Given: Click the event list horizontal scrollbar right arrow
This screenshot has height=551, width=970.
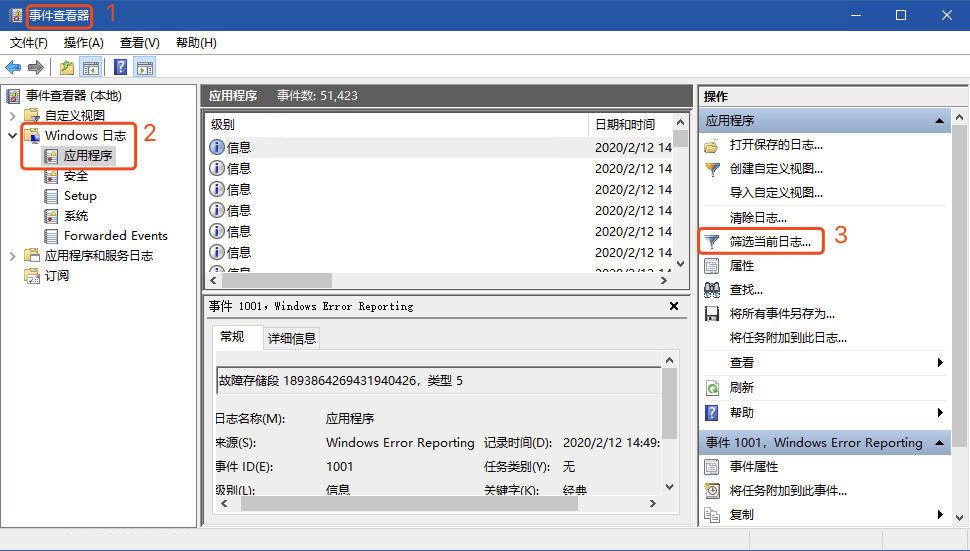Looking at the screenshot, I should pos(664,280).
